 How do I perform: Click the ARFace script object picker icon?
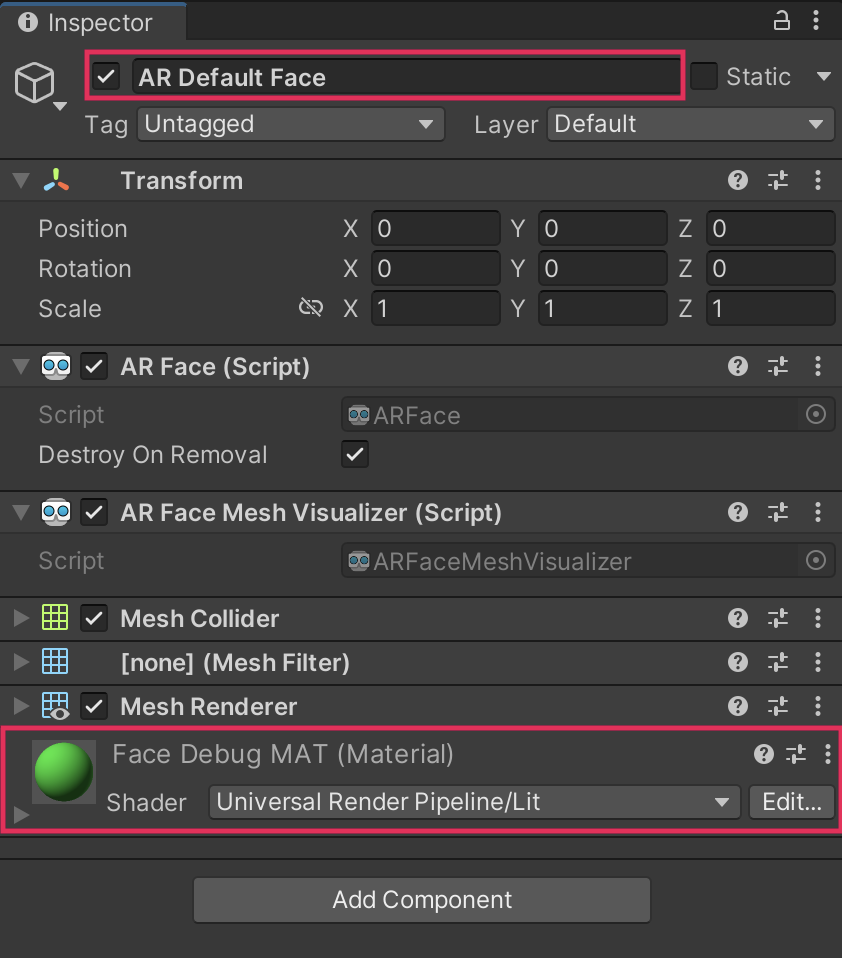click(816, 415)
